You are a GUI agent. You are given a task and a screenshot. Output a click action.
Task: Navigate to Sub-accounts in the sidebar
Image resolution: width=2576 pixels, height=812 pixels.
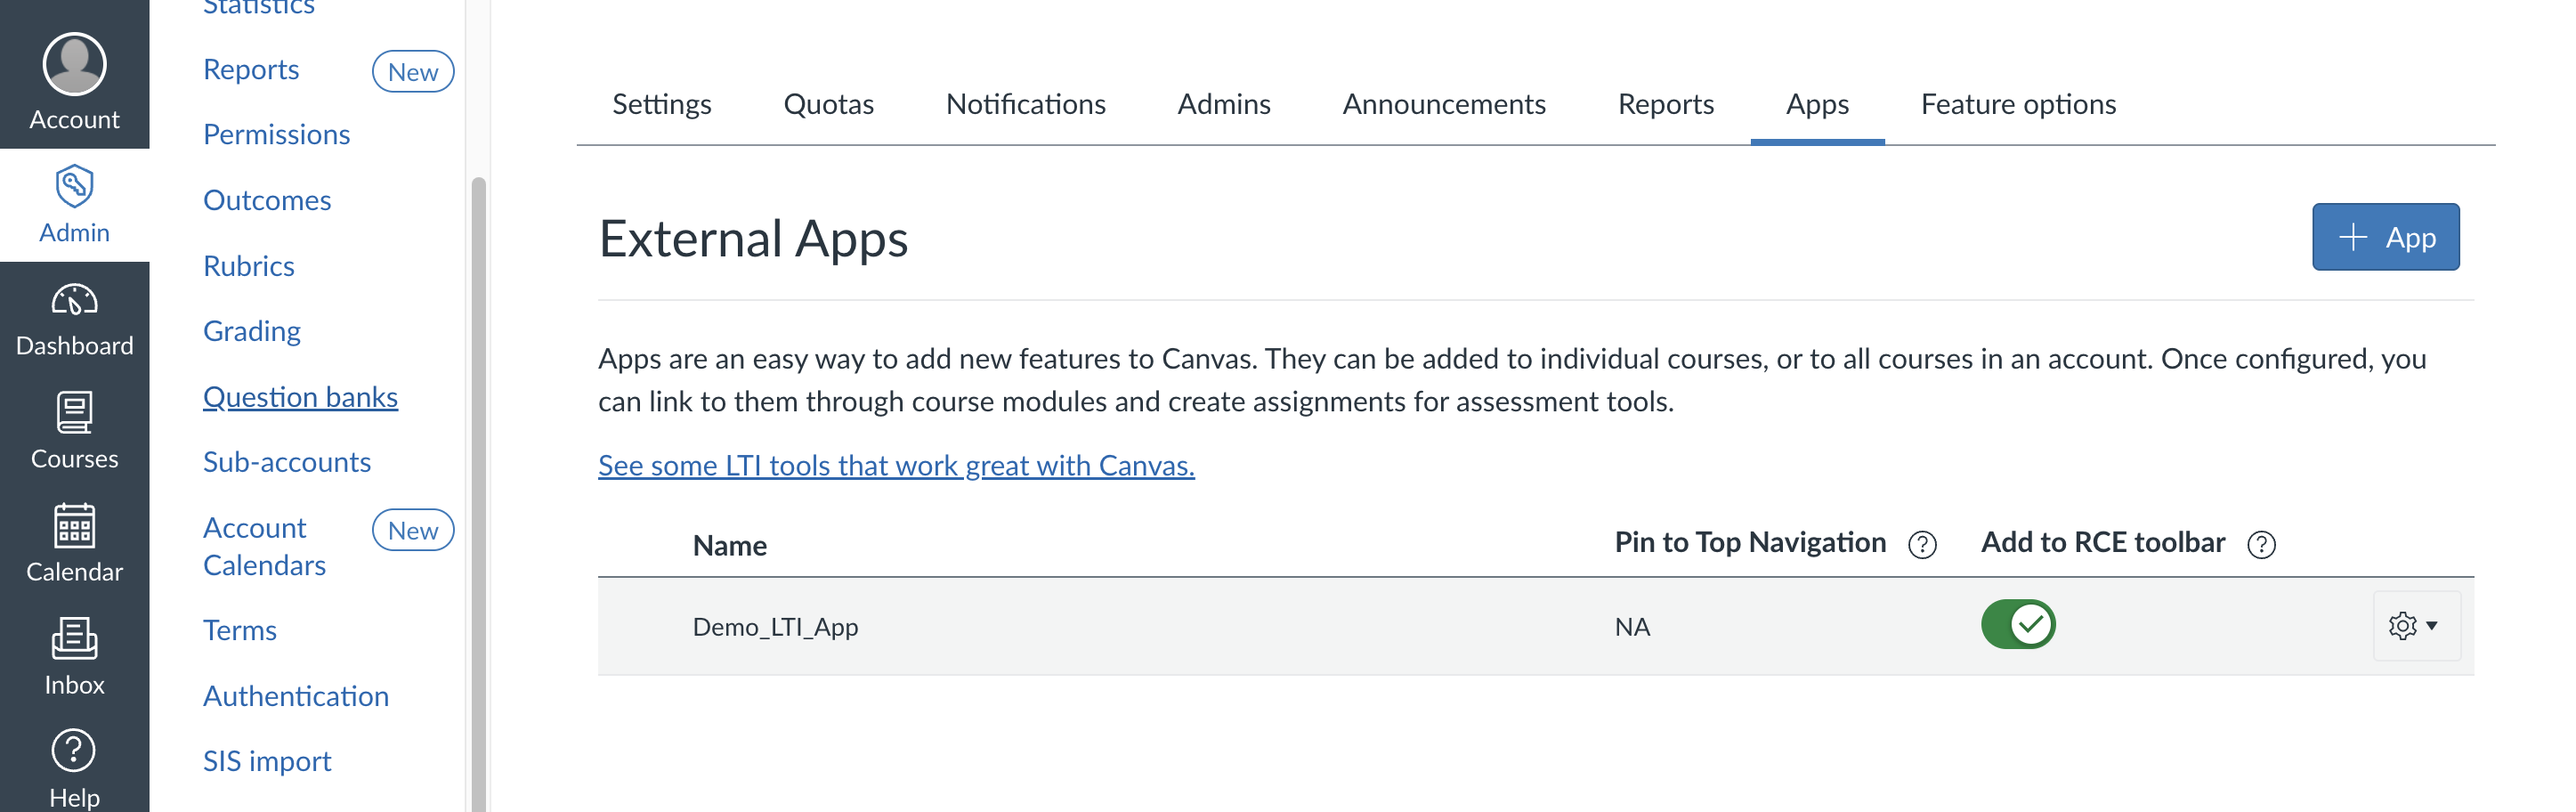(286, 462)
